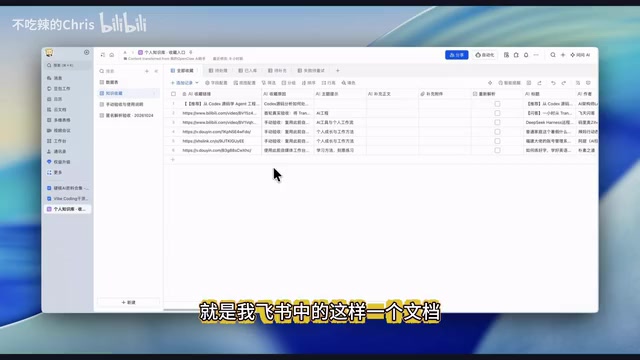This screenshot has height=360, width=640.
Task: Open the more arrow on 知识收藏 table item
Action: click(155, 93)
